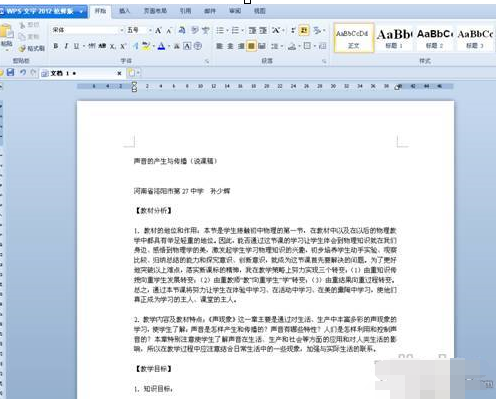Apply the 标题 3 heading style
The image size is (496, 399).
coord(475,38)
